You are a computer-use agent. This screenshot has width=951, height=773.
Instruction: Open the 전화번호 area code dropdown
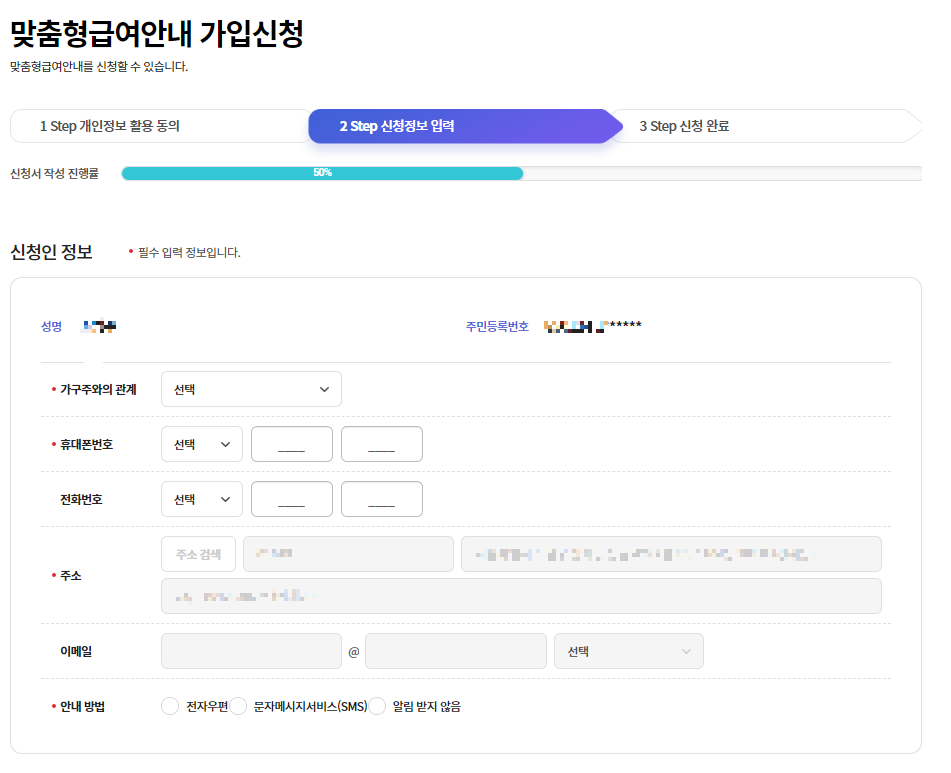(201, 498)
